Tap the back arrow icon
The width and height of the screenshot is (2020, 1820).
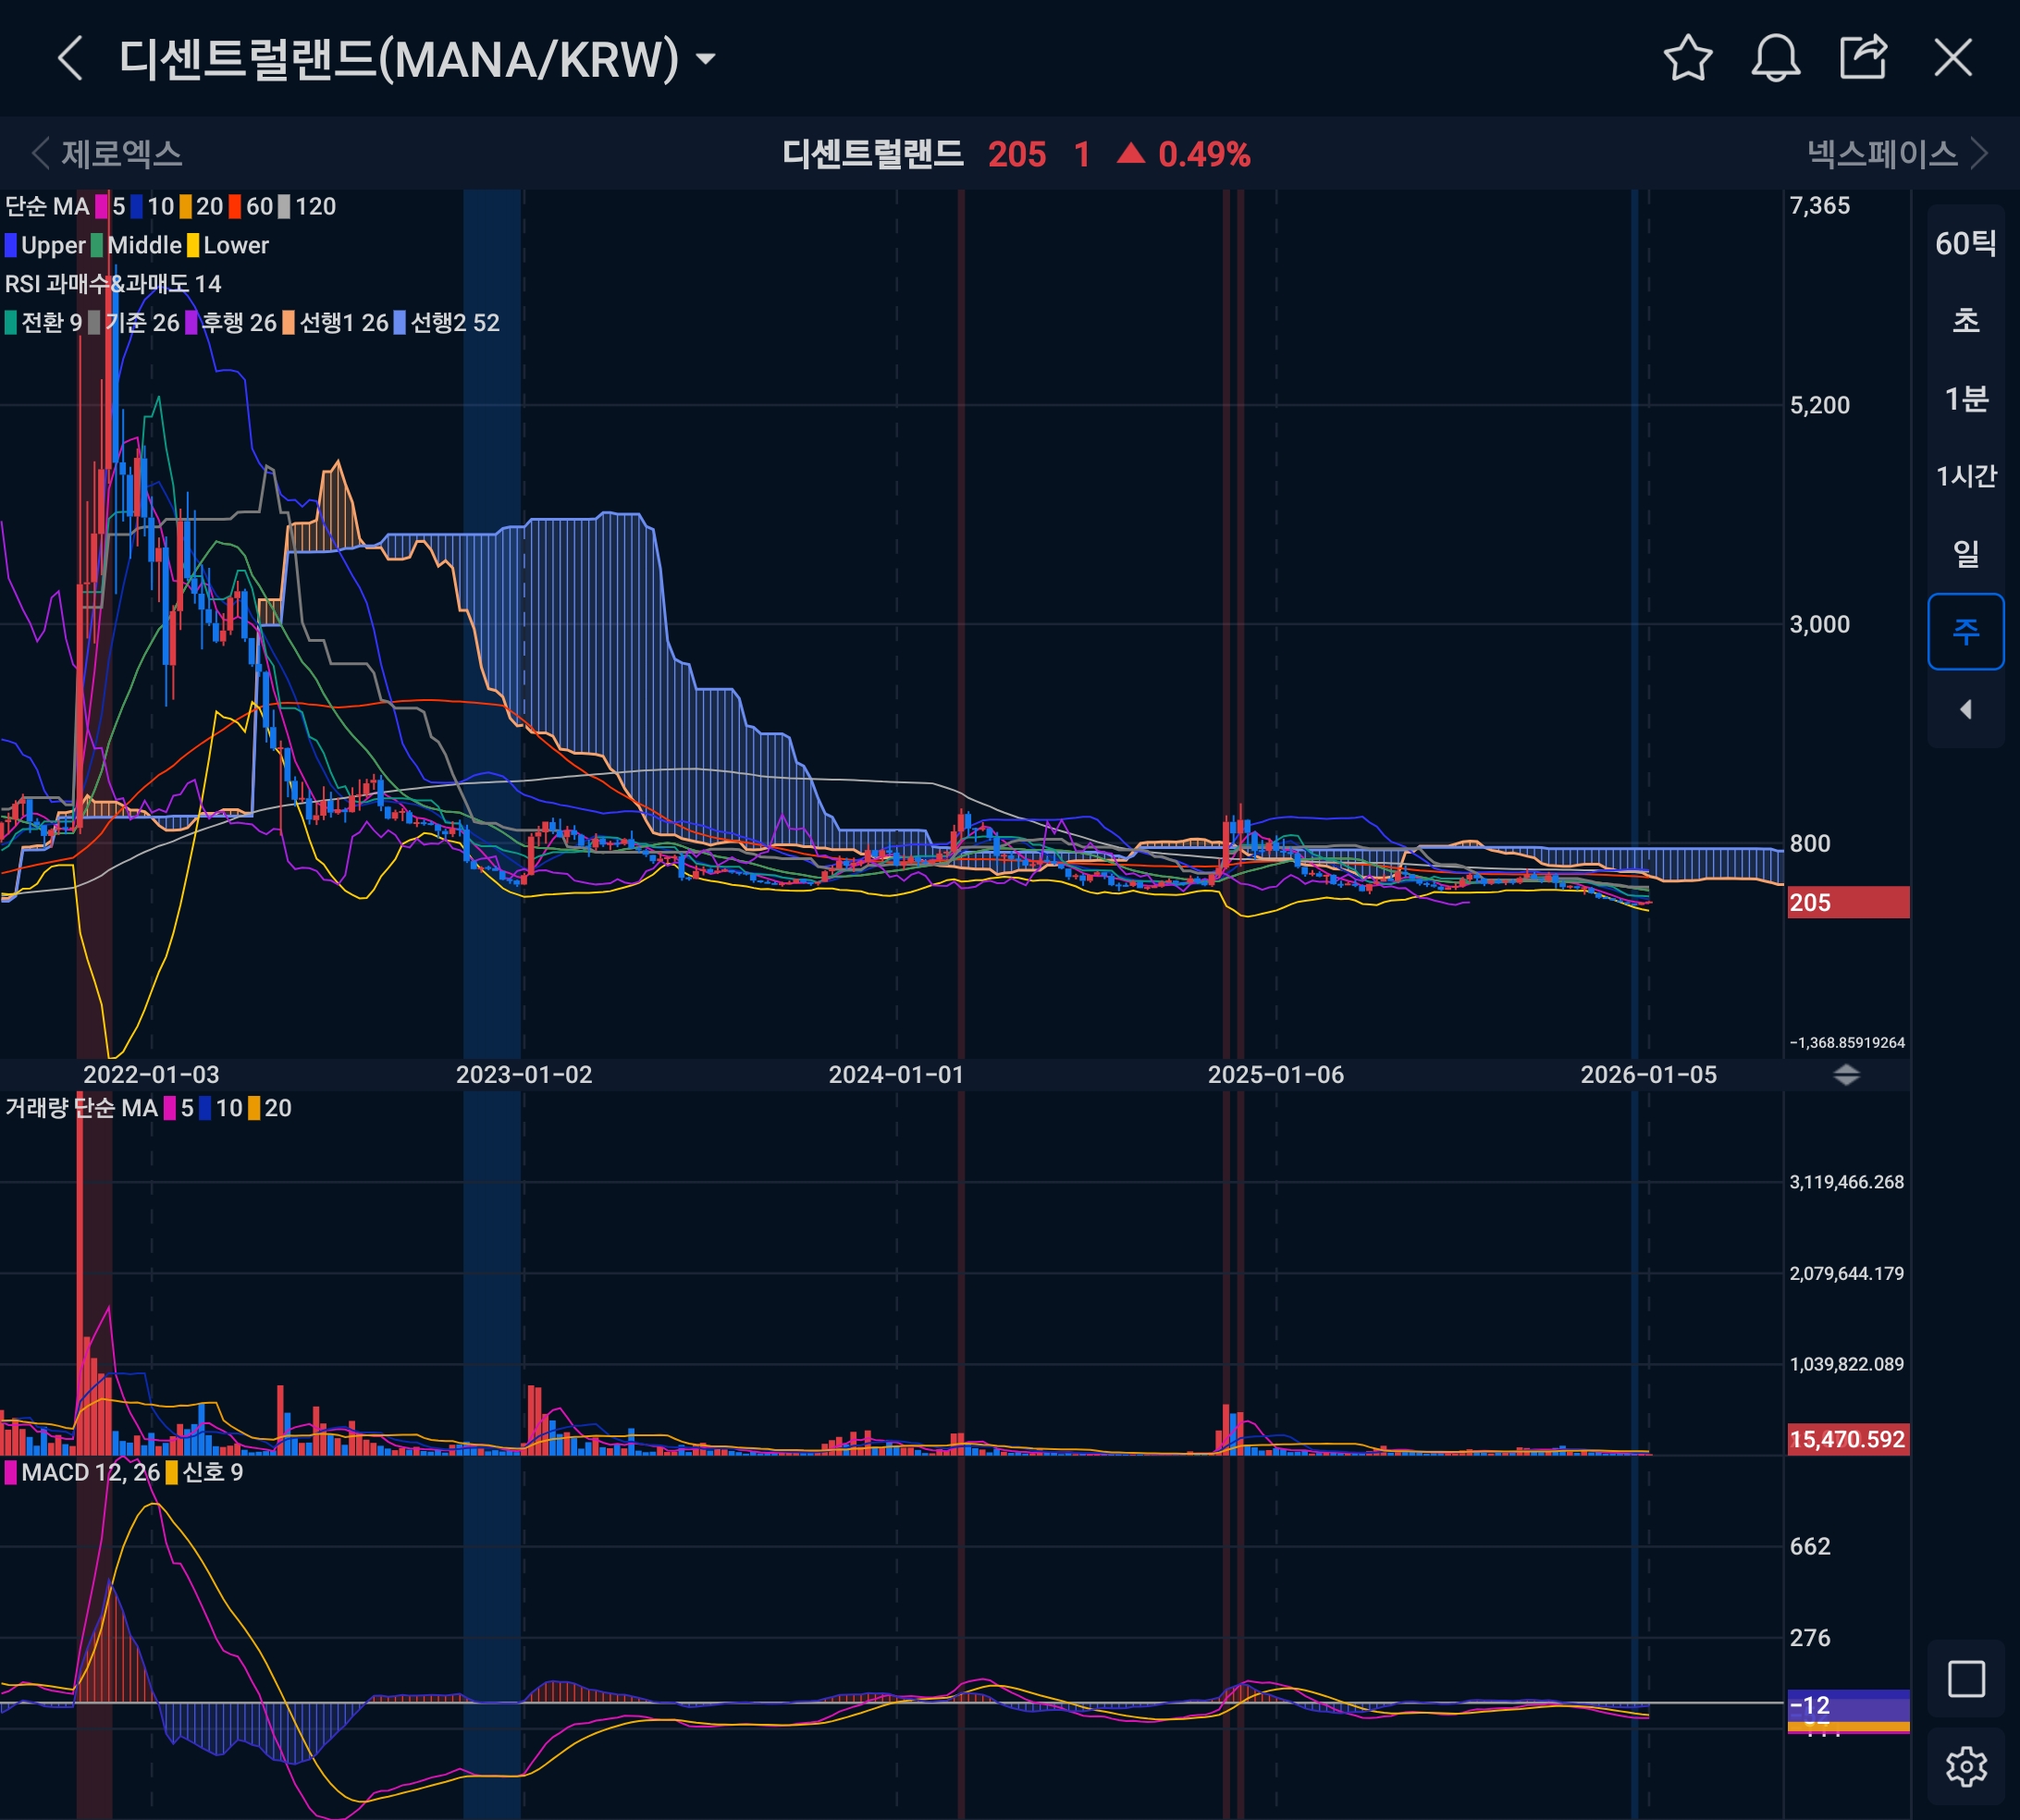point(70,58)
